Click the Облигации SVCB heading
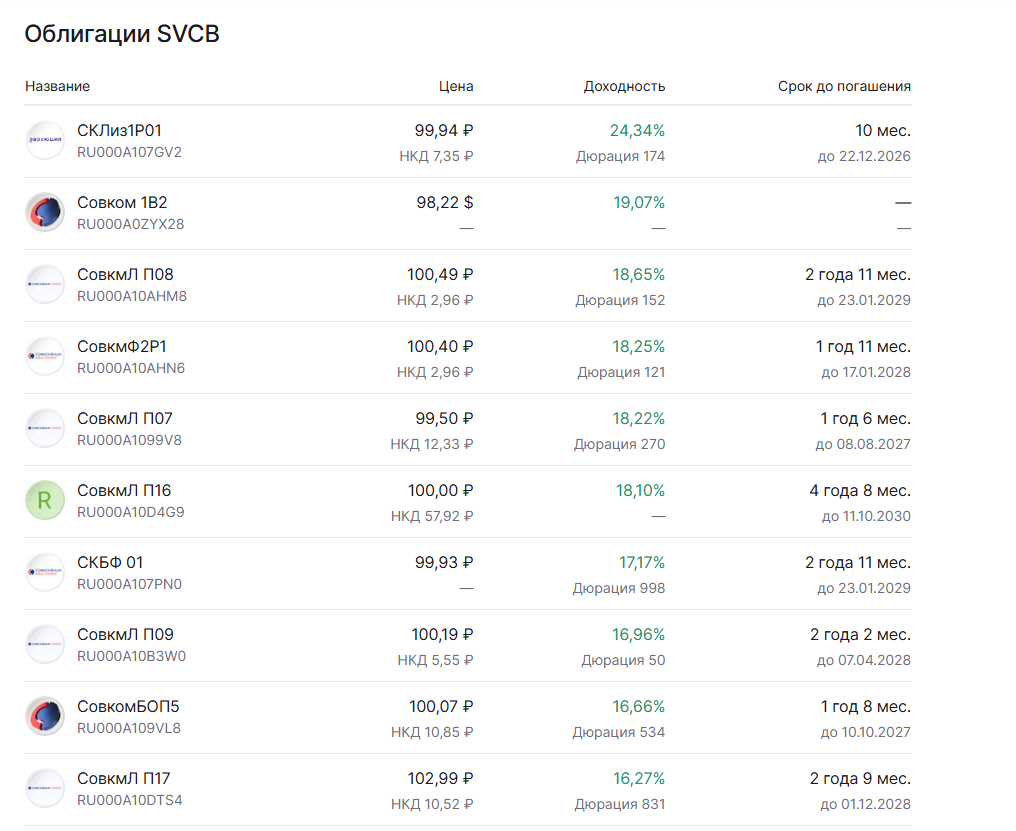Image resolution: width=1016 pixels, height=831 pixels. [x=122, y=34]
